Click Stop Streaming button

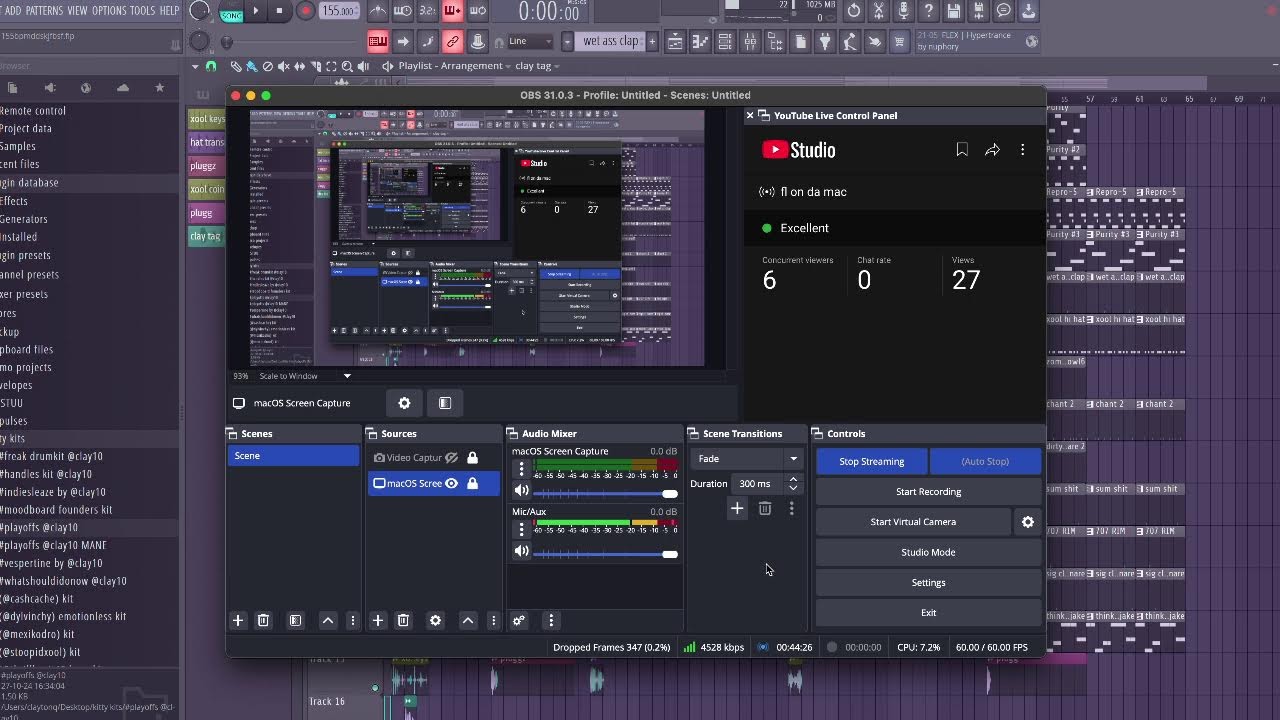[871, 461]
